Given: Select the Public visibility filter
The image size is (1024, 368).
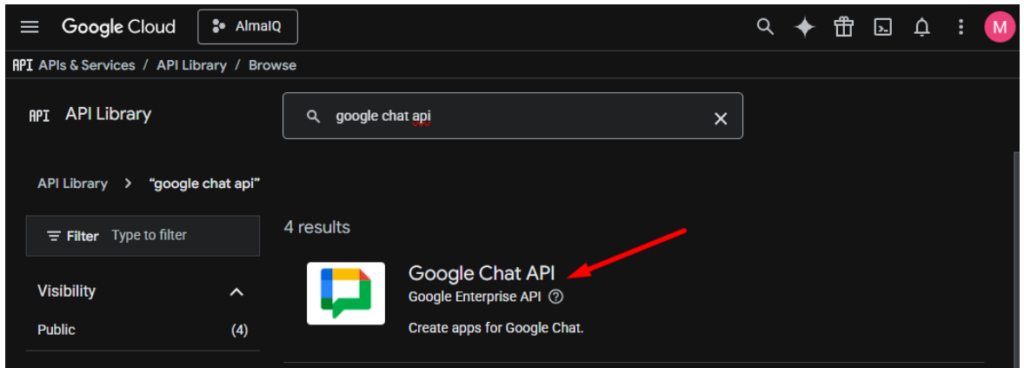Looking at the screenshot, I should pyautogui.click(x=56, y=330).
